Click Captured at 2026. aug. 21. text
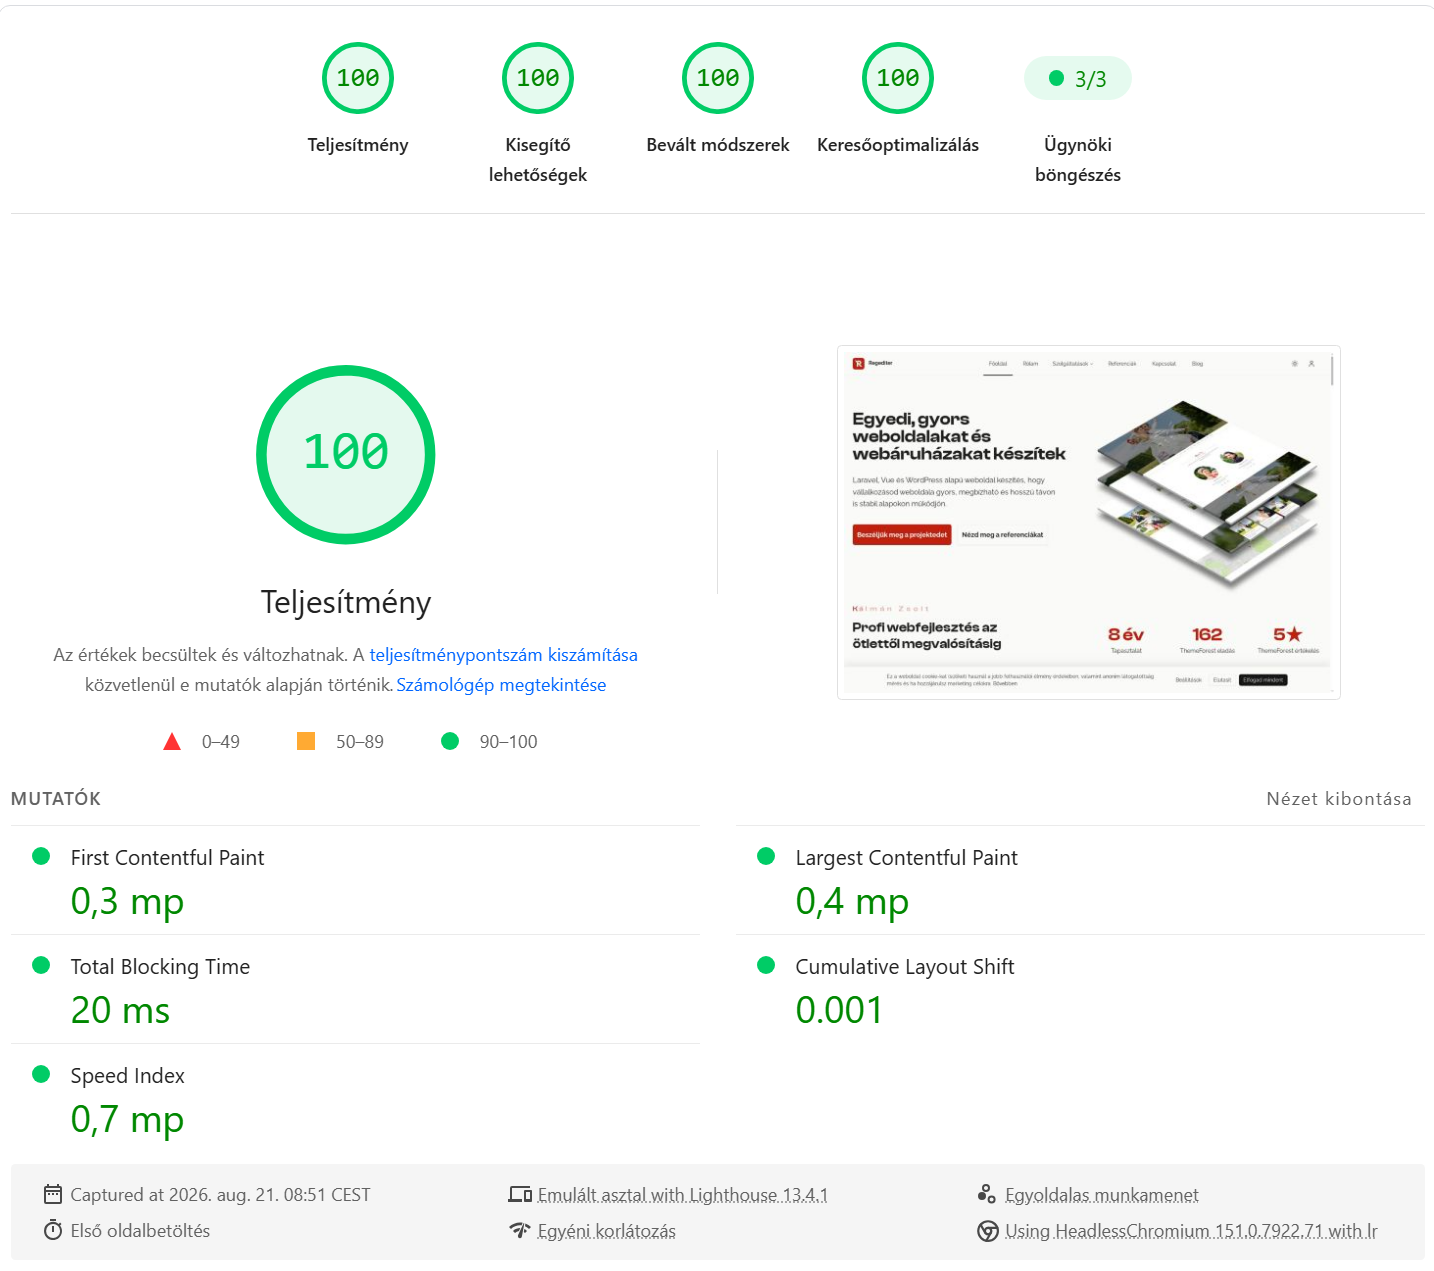The width and height of the screenshot is (1434, 1271). coord(220,1194)
